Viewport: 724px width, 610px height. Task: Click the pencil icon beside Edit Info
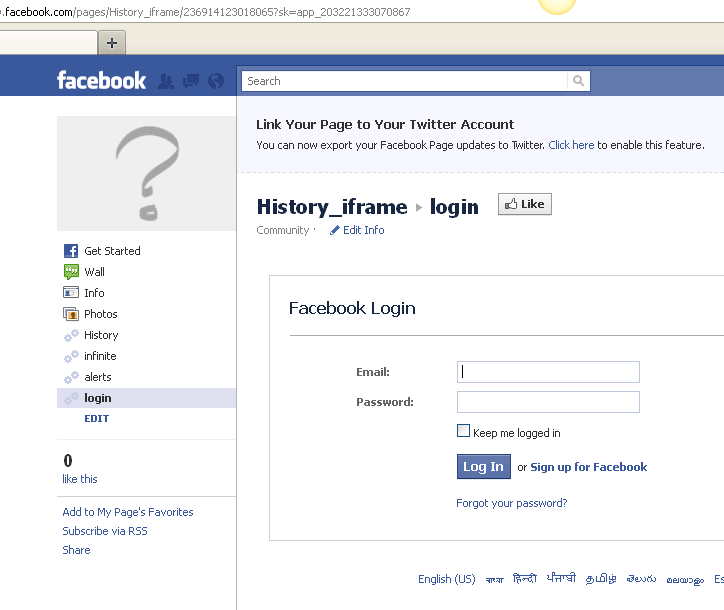click(x=335, y=230)
